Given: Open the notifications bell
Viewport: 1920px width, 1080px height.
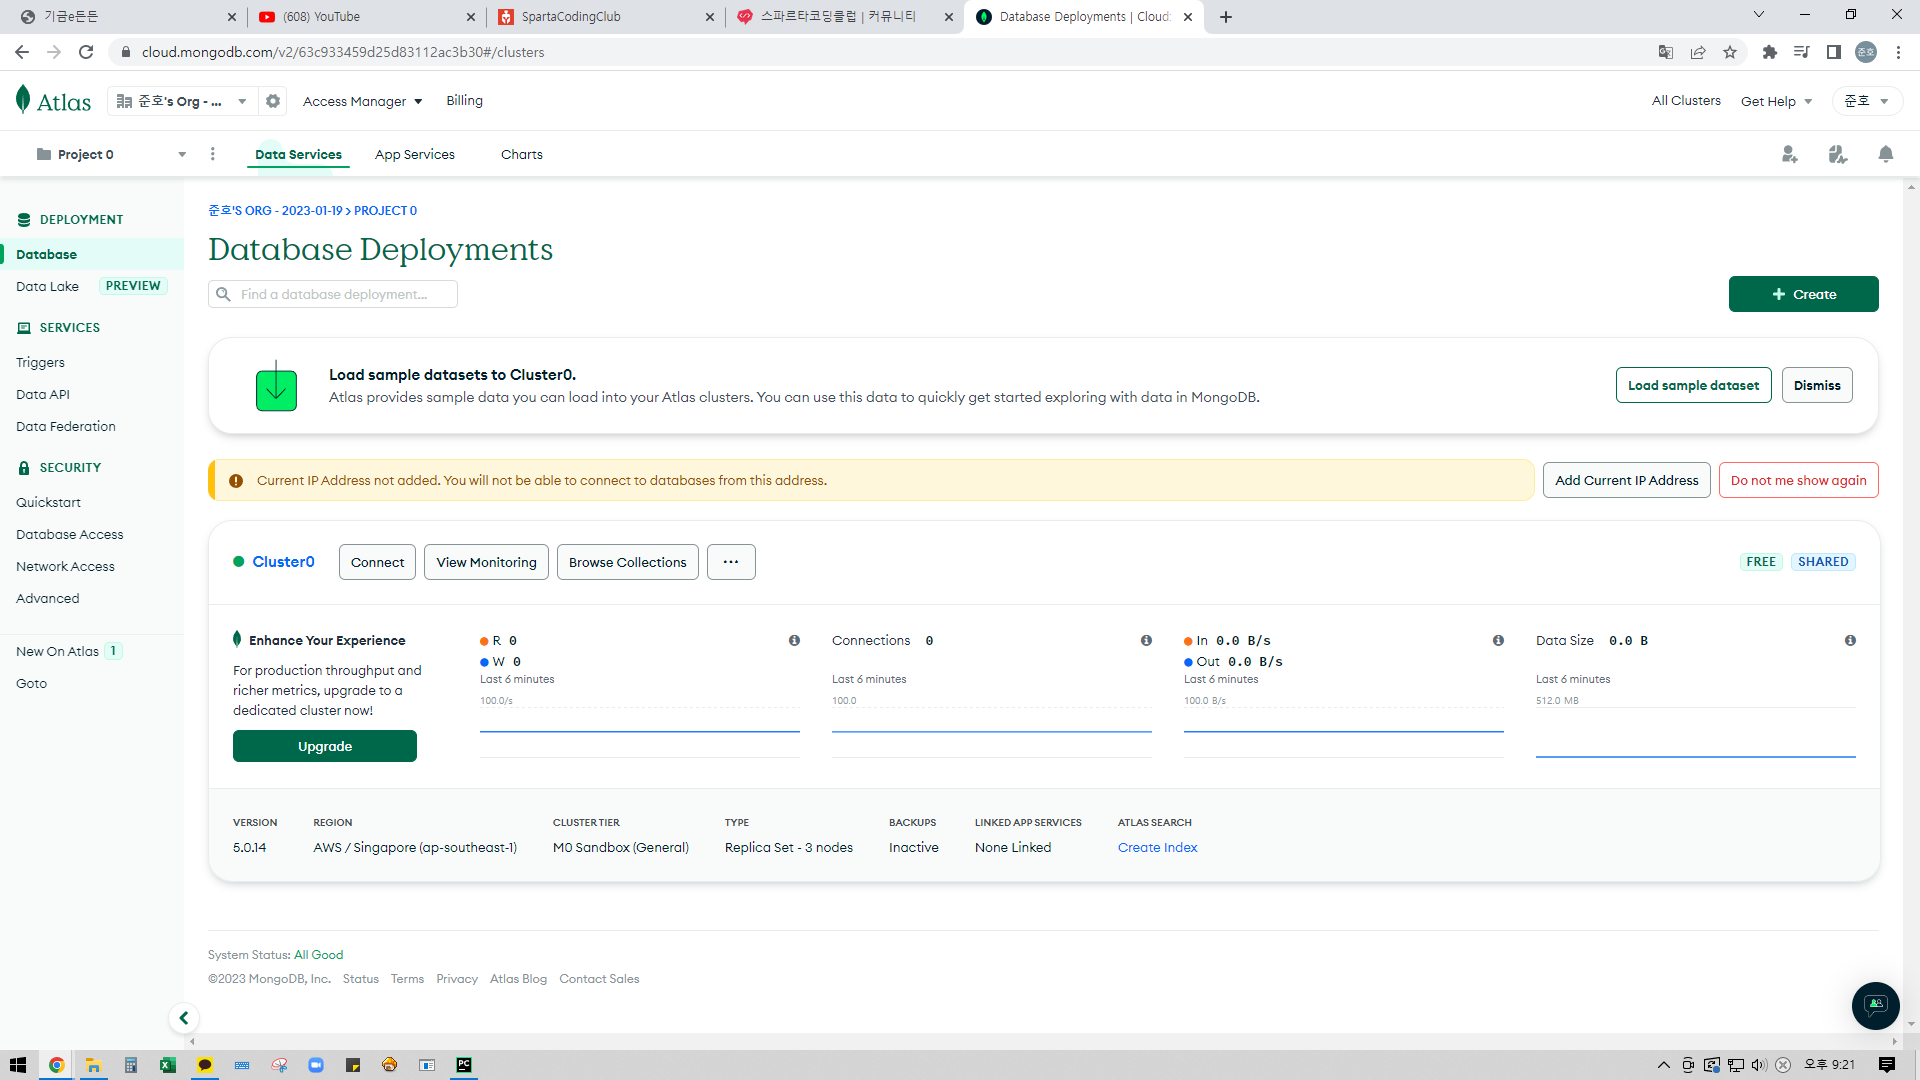Looking at the screenshot, I should (x=1886, y=154).
